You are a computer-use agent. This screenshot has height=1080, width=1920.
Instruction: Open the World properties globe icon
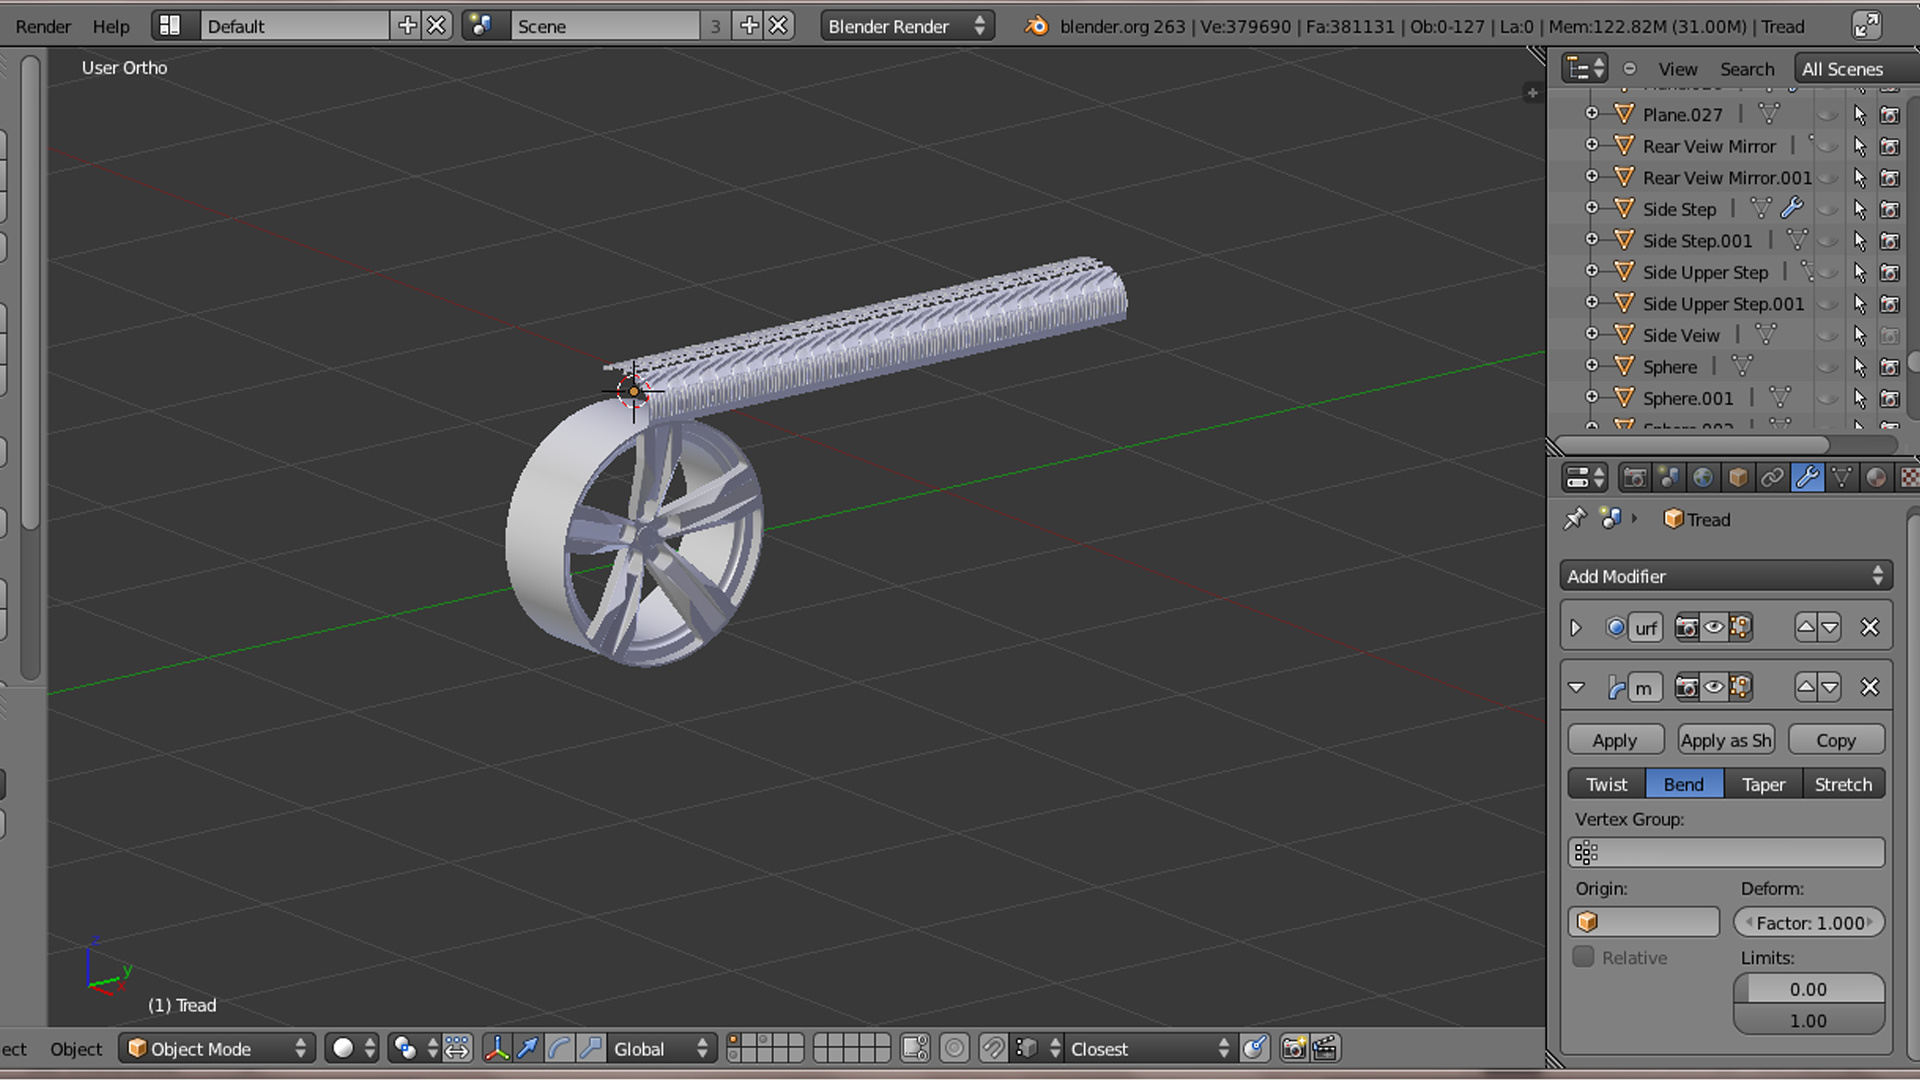click(1703, 478)
